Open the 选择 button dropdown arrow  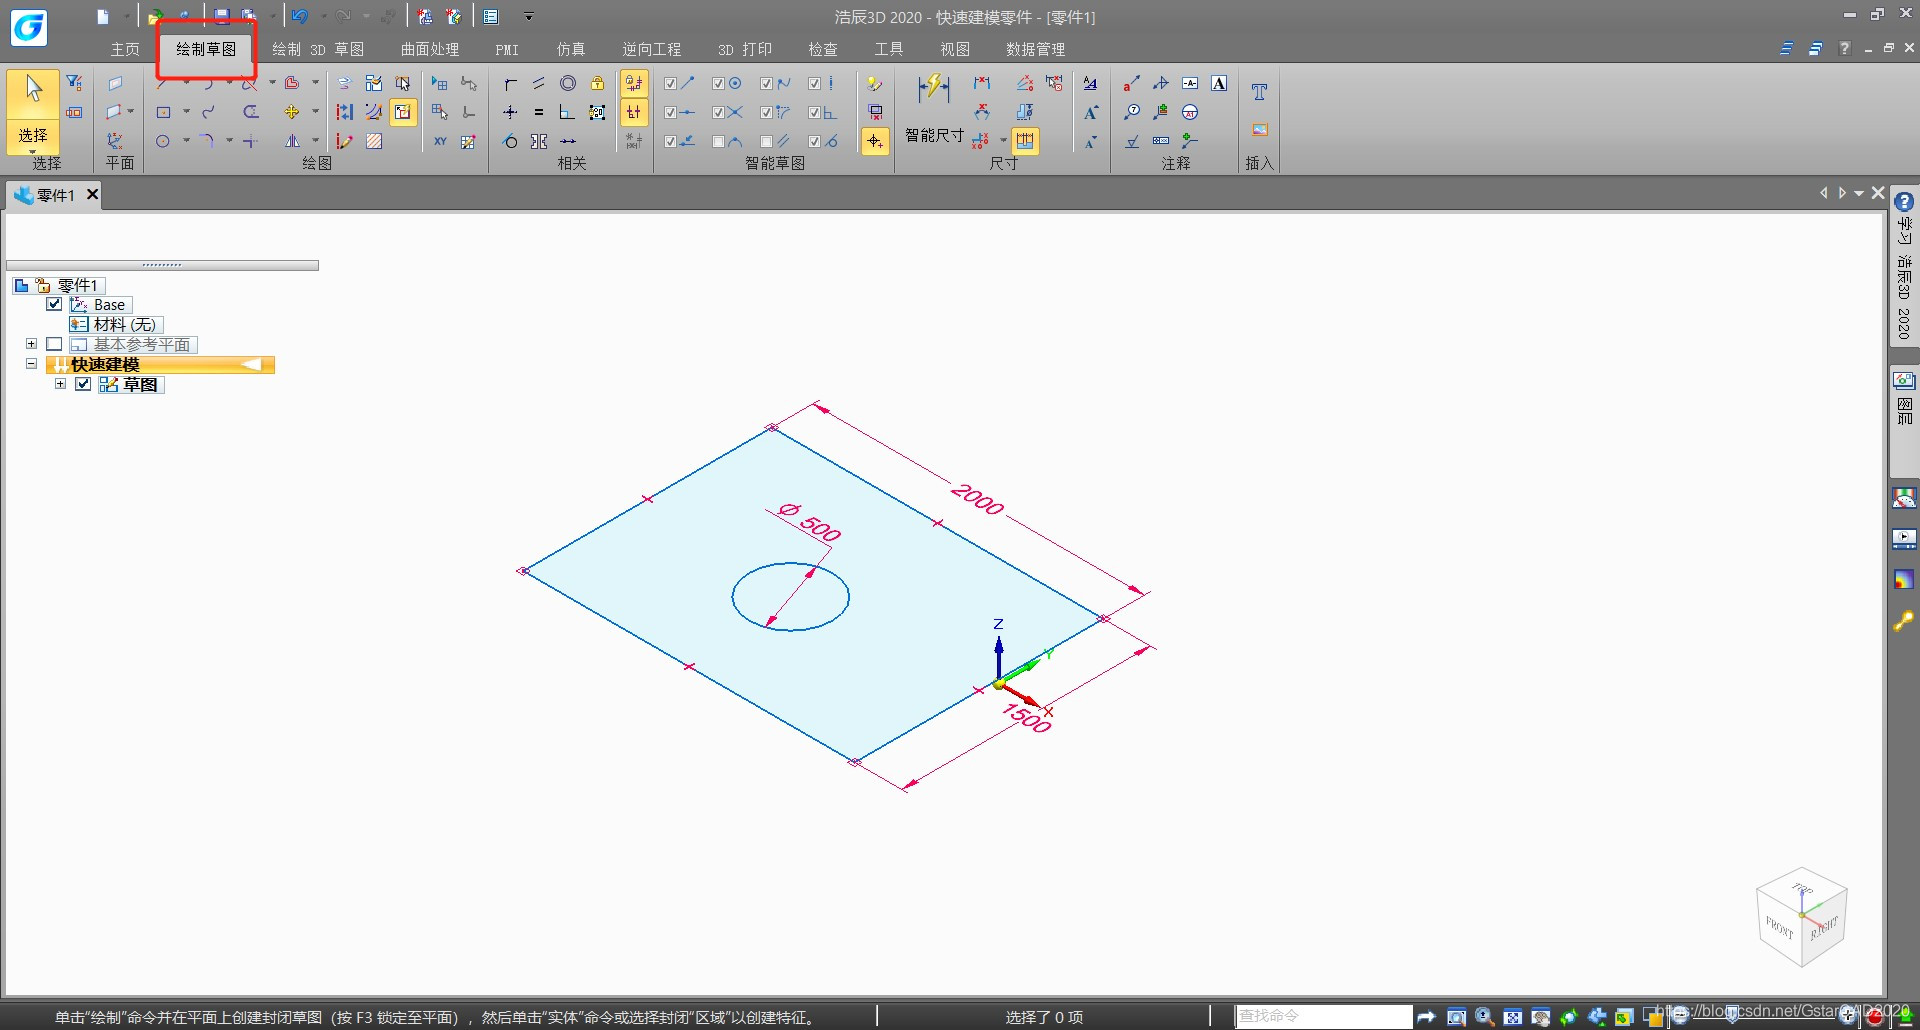point(33,151)
